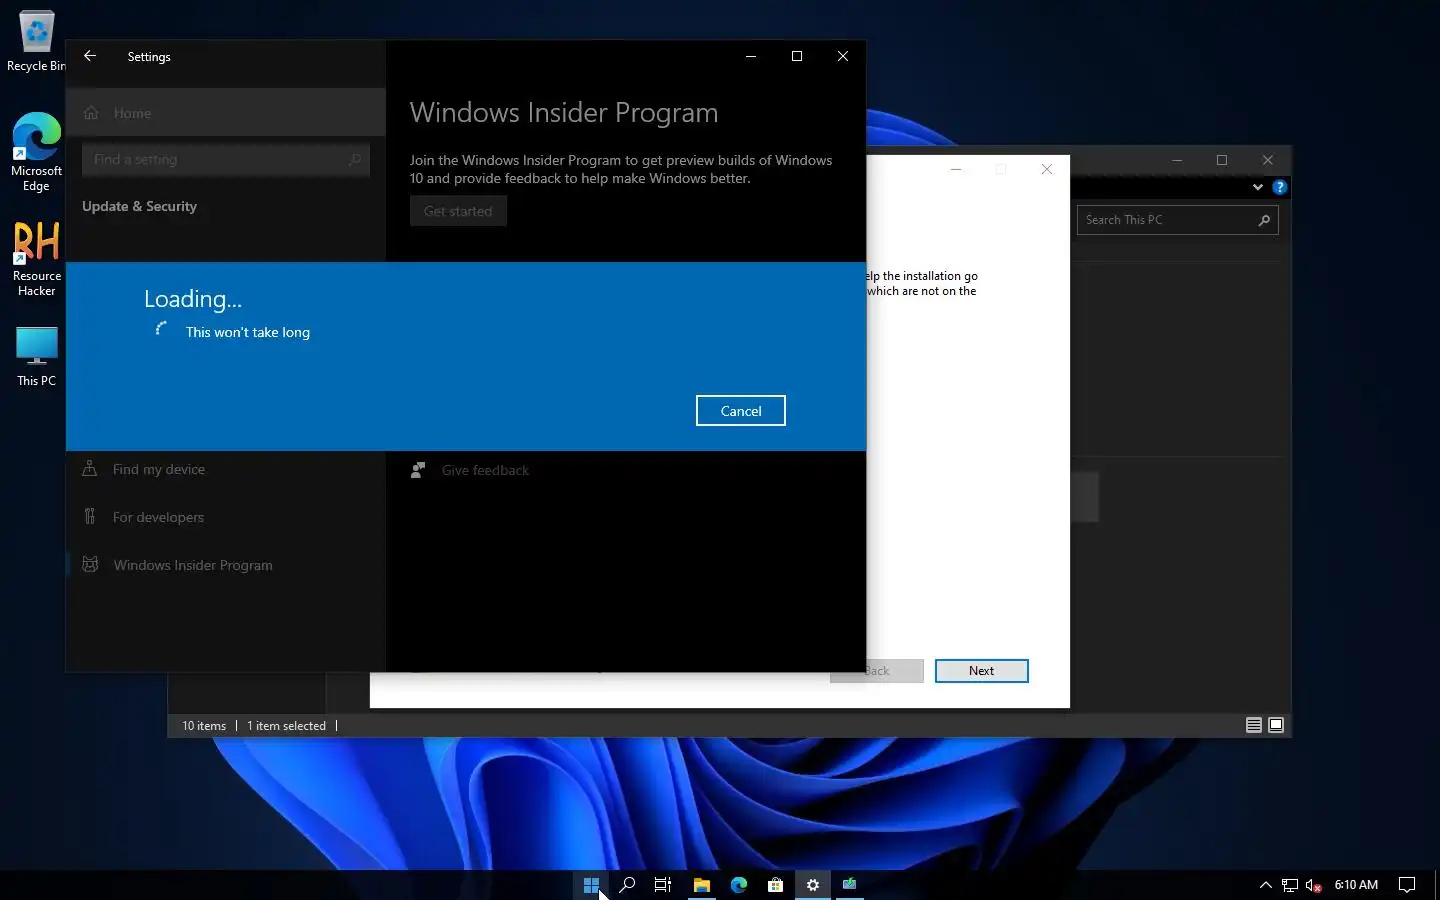The height and width of the screenshot is (900, 1440).
Task: Click the Get started button
Action: click(458, 211)
